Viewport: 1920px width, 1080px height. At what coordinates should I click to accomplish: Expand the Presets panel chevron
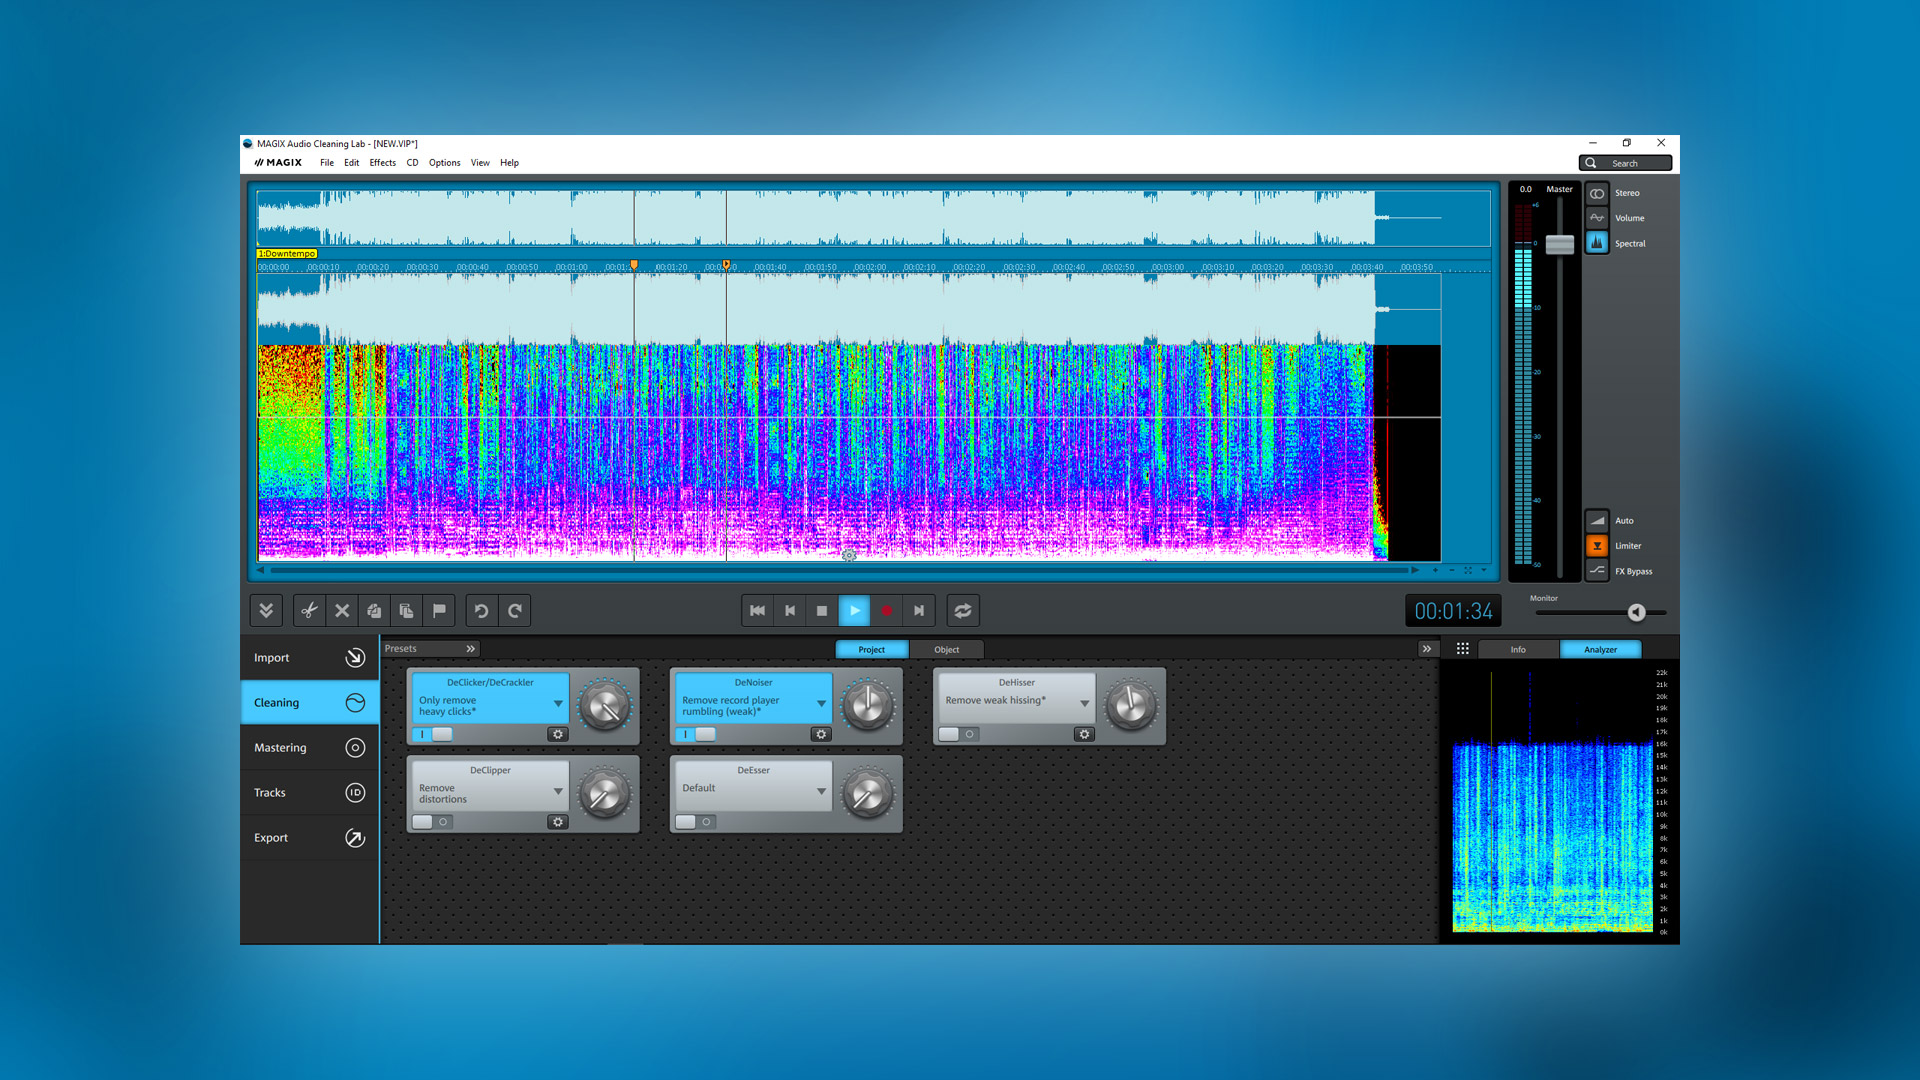point(470,649)
